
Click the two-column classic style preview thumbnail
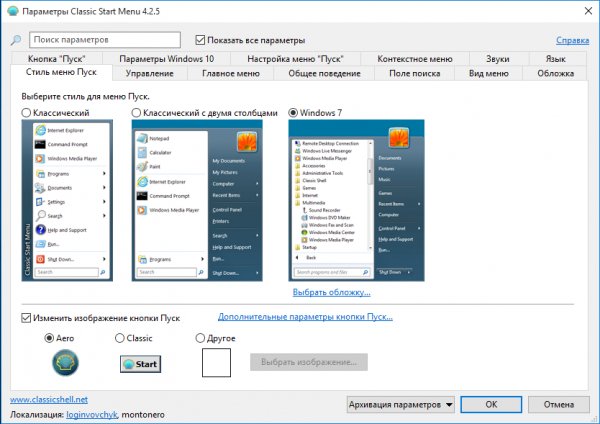[197, 201]
